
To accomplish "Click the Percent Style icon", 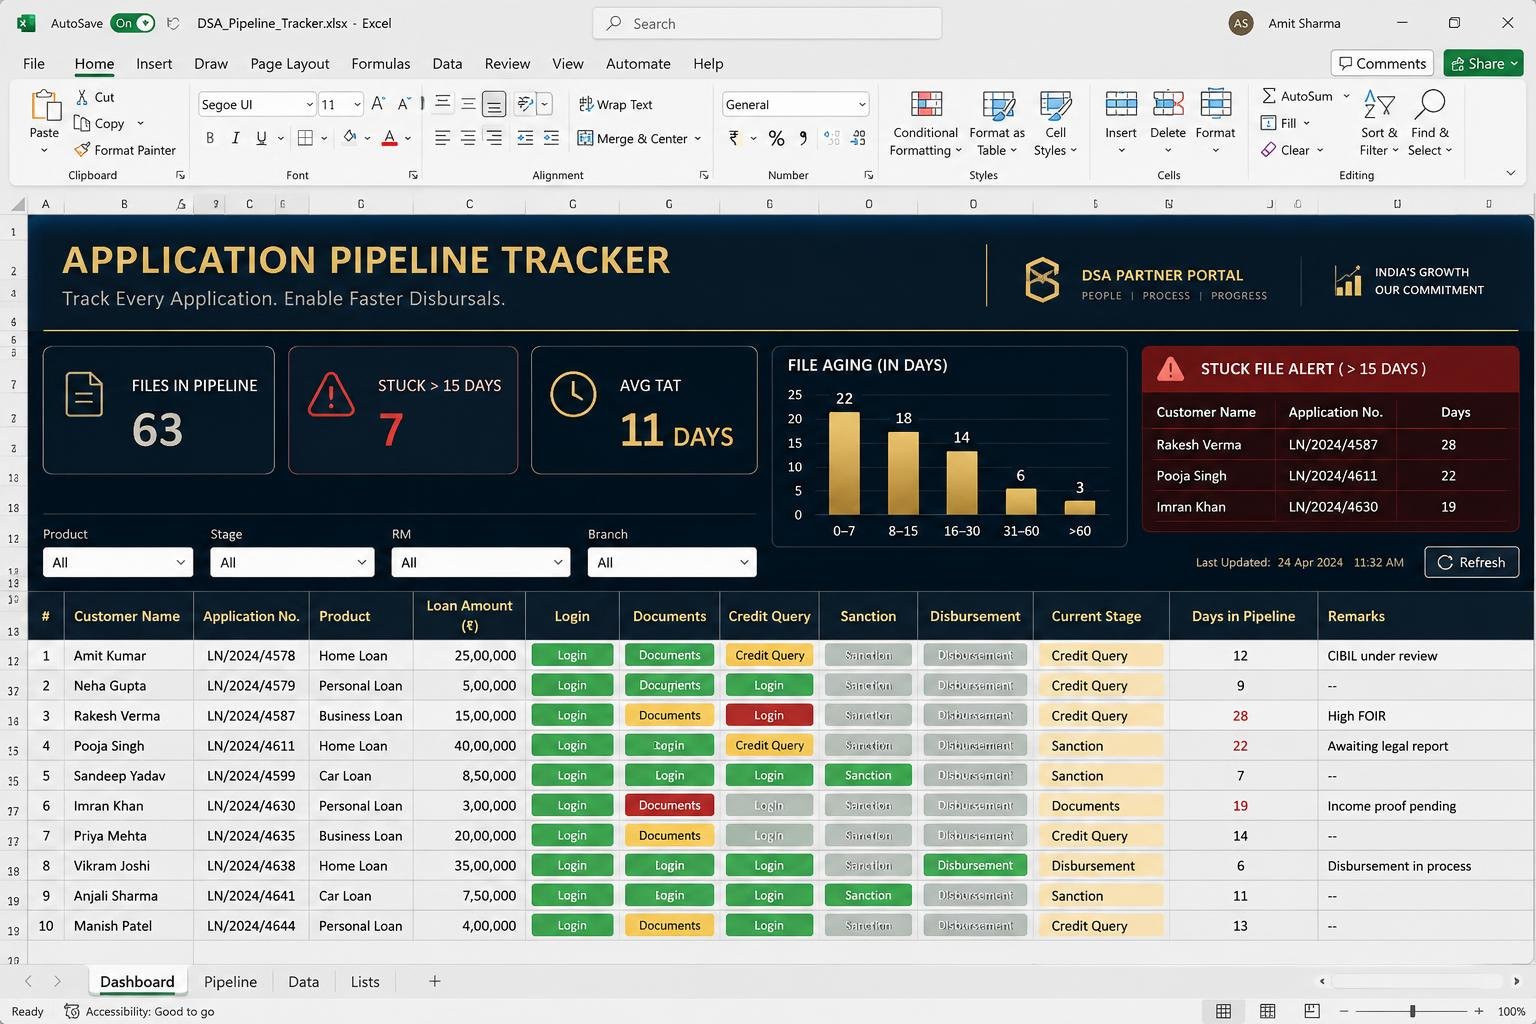I will 776,138.
